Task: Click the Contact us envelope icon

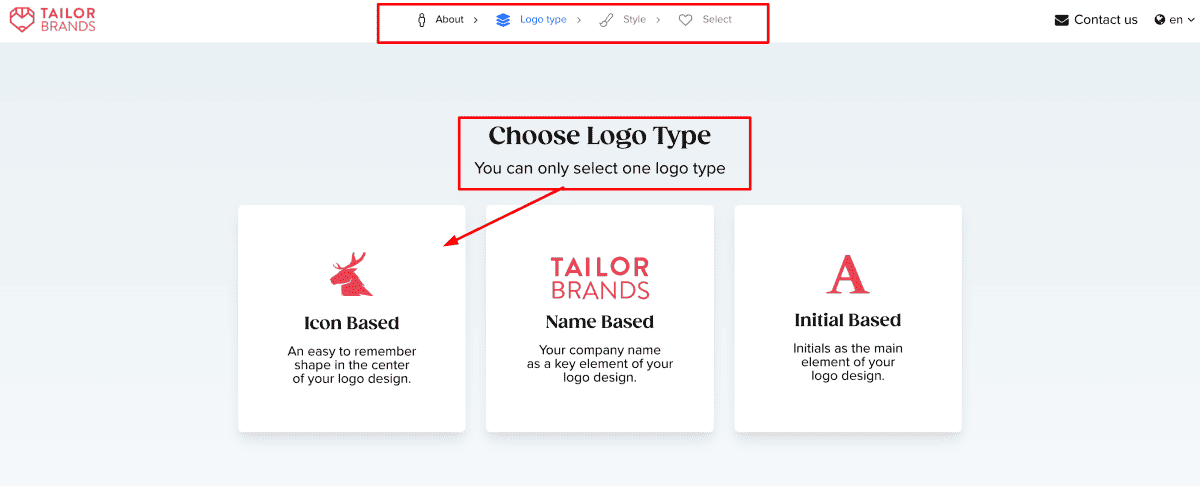Action: tap(1062, 20)
